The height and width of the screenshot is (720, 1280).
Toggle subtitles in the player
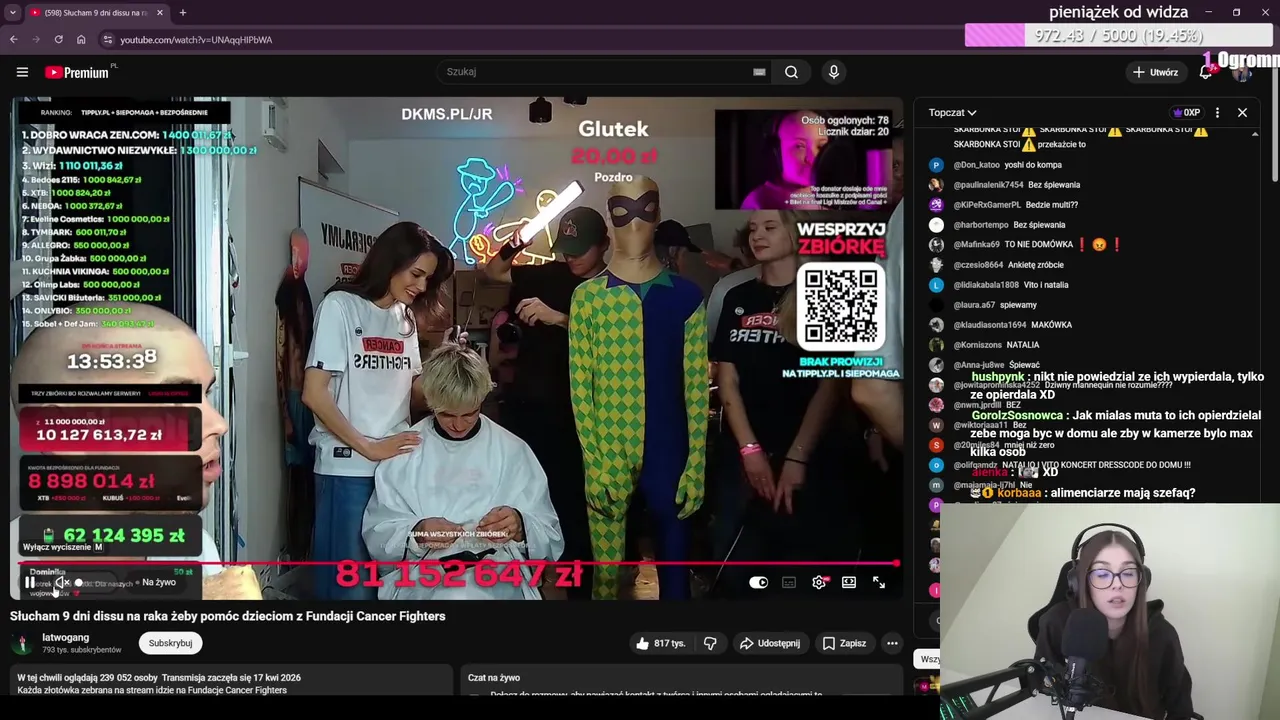click(789, 582)
